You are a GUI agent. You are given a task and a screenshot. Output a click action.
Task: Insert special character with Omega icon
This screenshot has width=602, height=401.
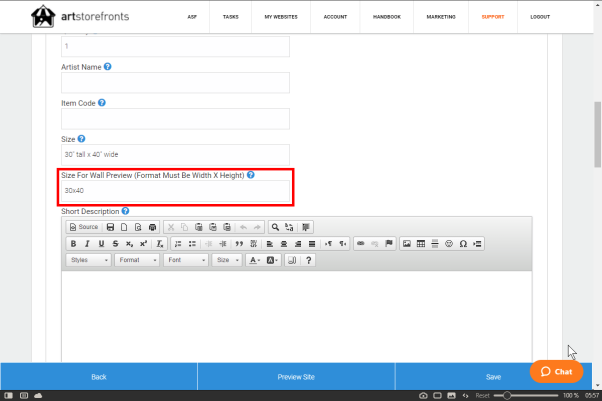tap(463, 243)
